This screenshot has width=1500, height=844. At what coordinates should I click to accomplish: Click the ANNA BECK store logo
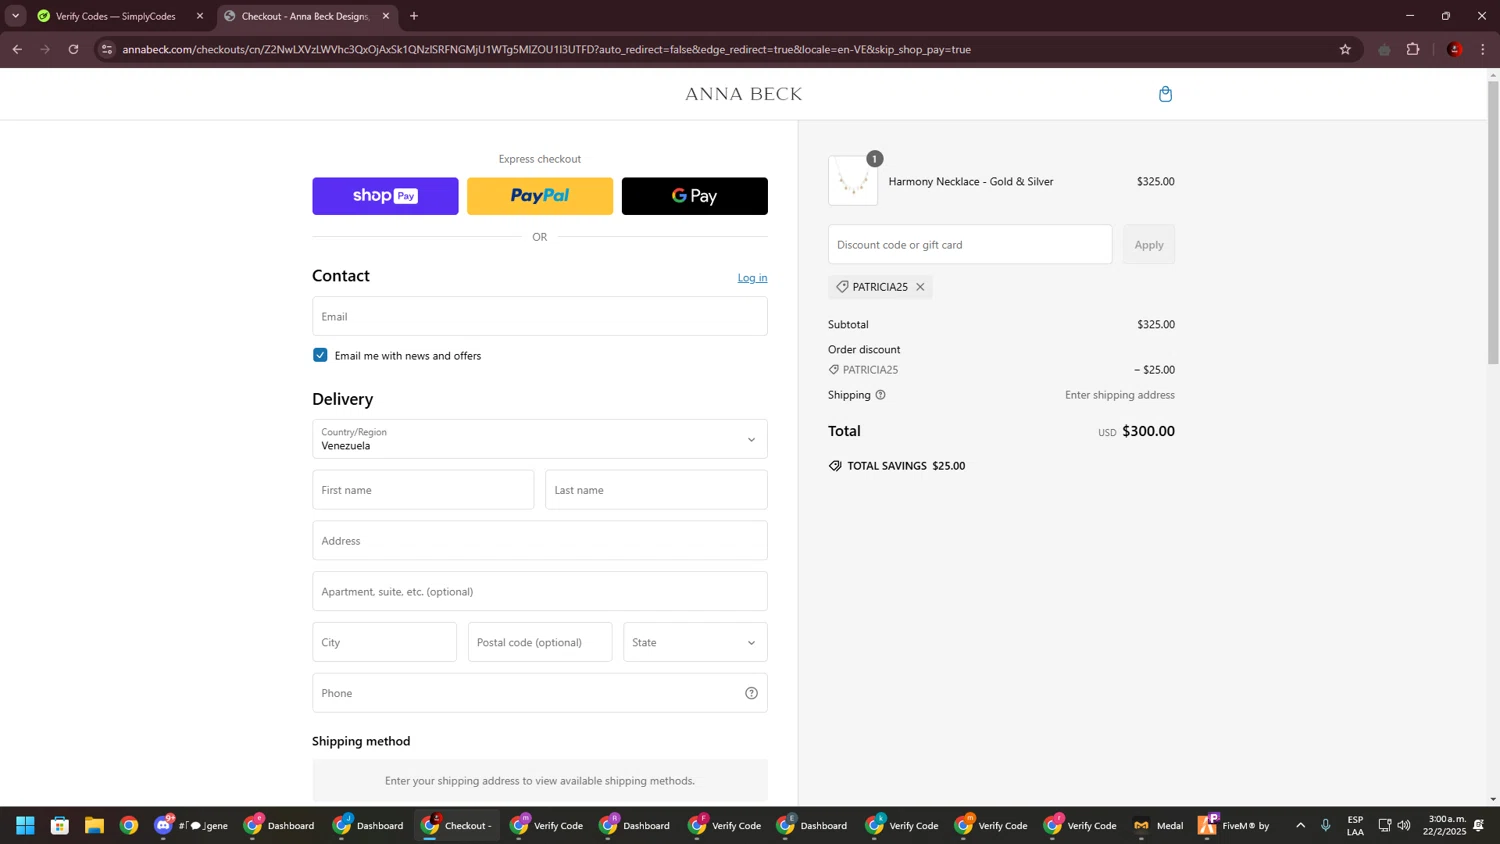pyautogui.click(x=744, y=94)
